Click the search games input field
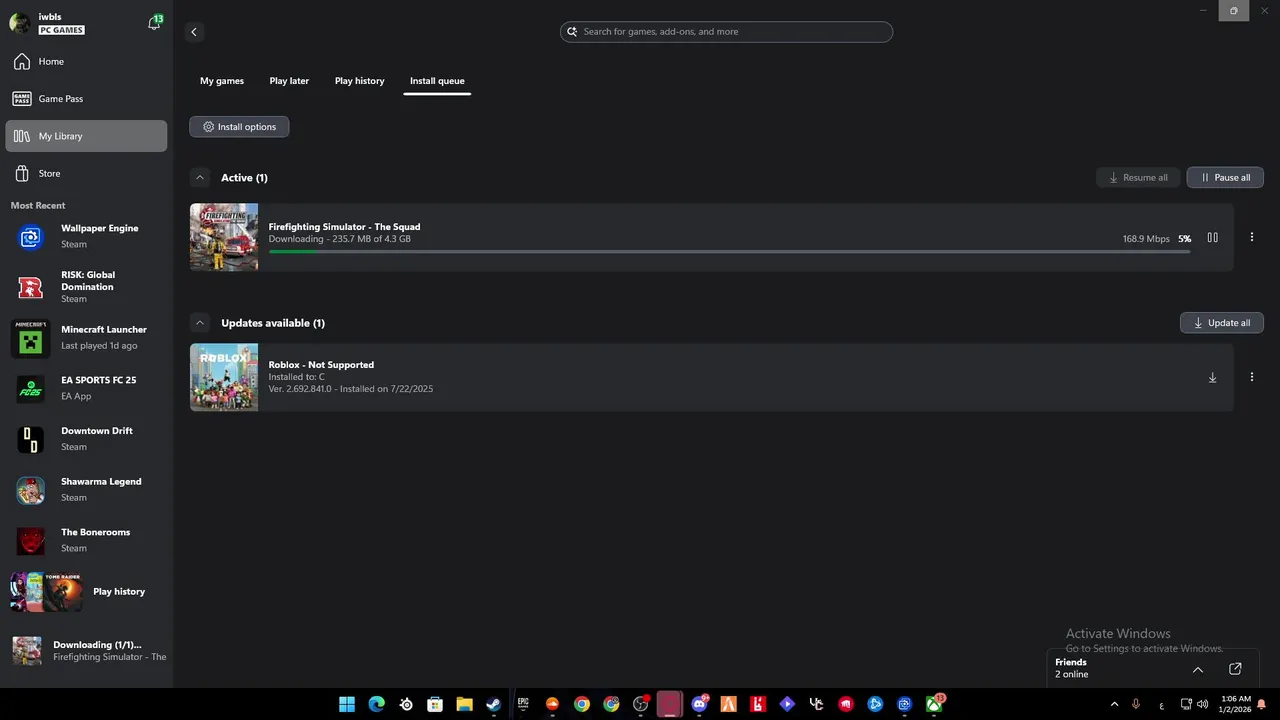1280x720 pixels. coord(726,32)
